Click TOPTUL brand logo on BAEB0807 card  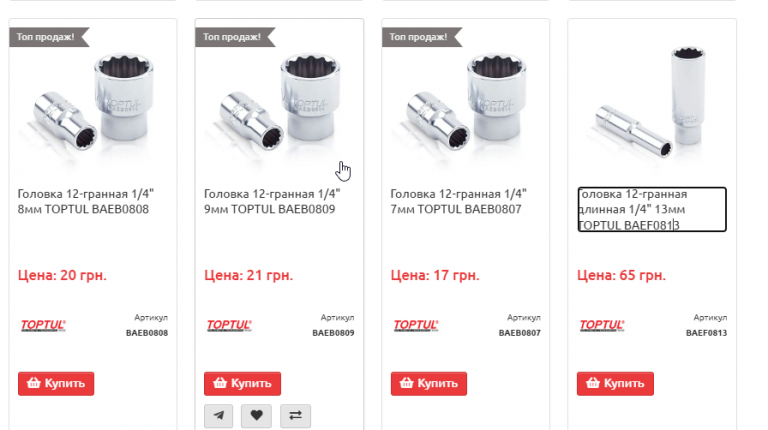[x=416, y=325]
